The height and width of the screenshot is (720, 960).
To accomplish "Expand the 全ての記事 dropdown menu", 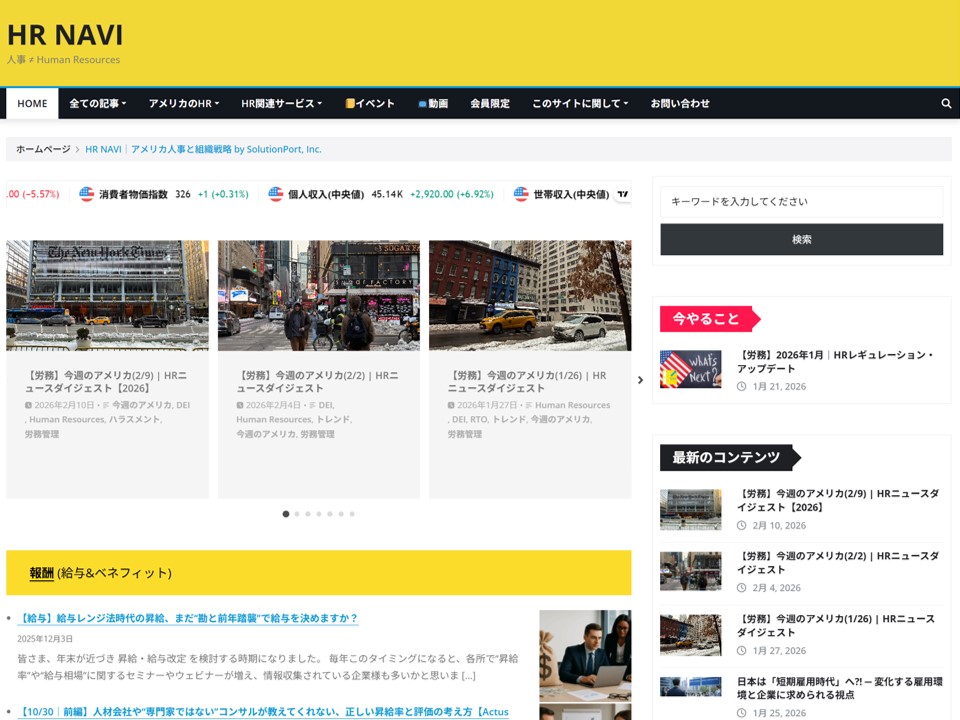I will point(97,103).
